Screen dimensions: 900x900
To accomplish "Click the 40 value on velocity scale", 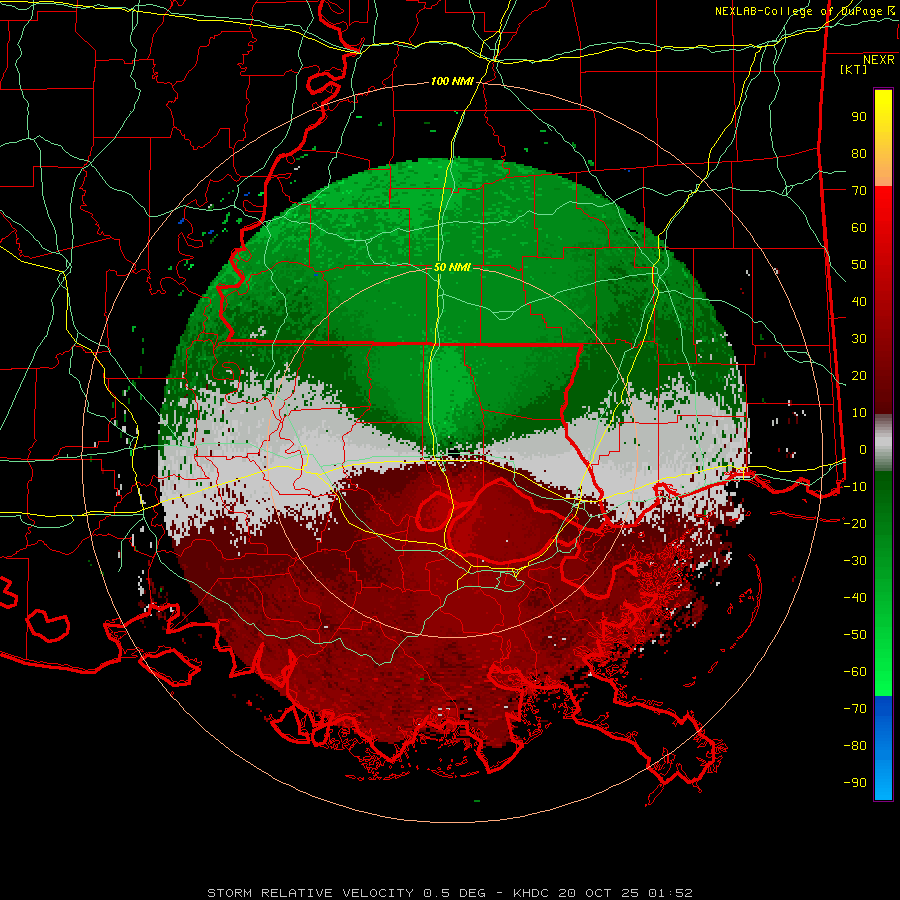I will click(x=859, y=302).
